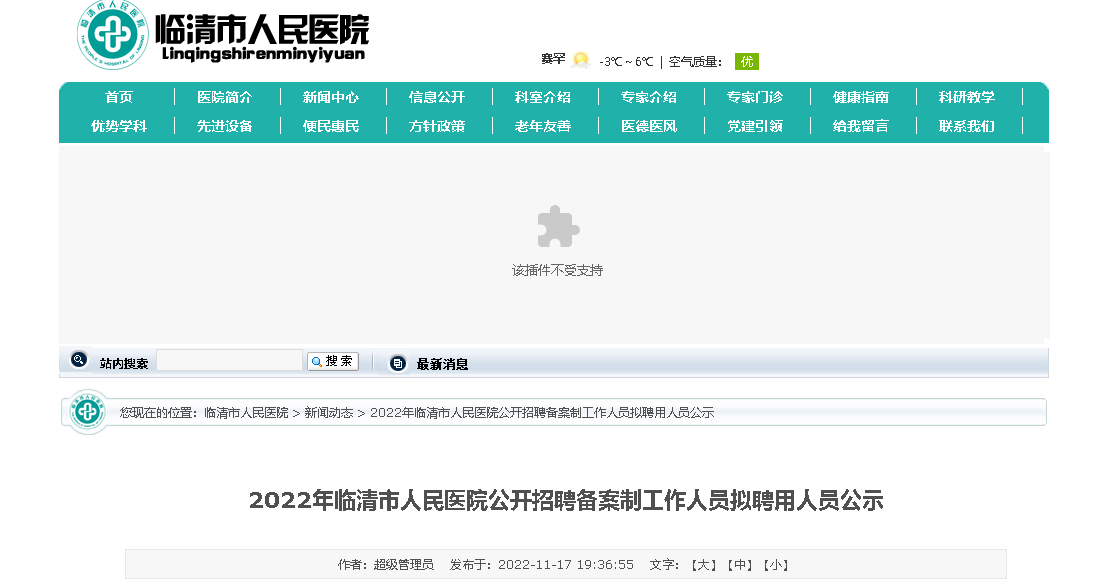1108x585 pixels.
Task: Click the 新闻动态 breadcrumb link
Action: pos(328,413)
